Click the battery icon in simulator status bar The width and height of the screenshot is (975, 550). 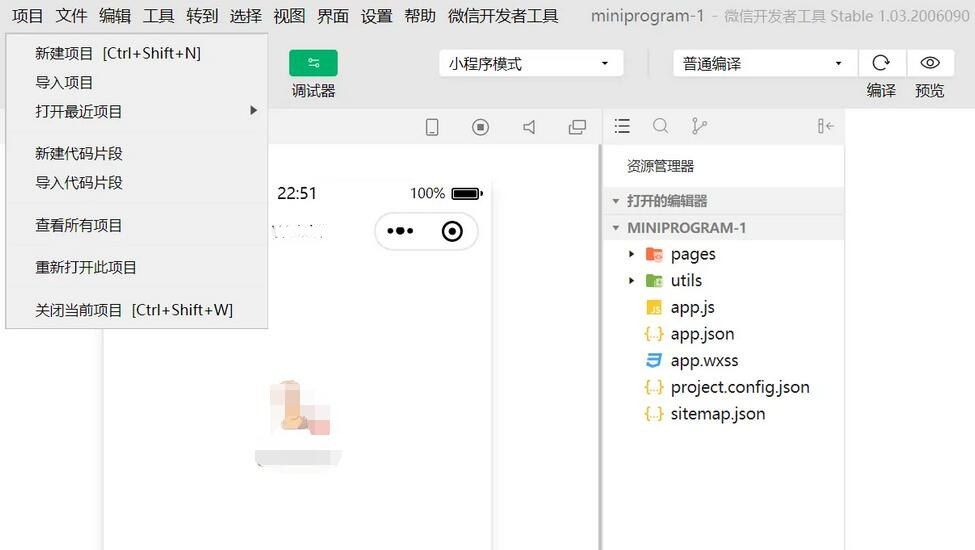467,193
